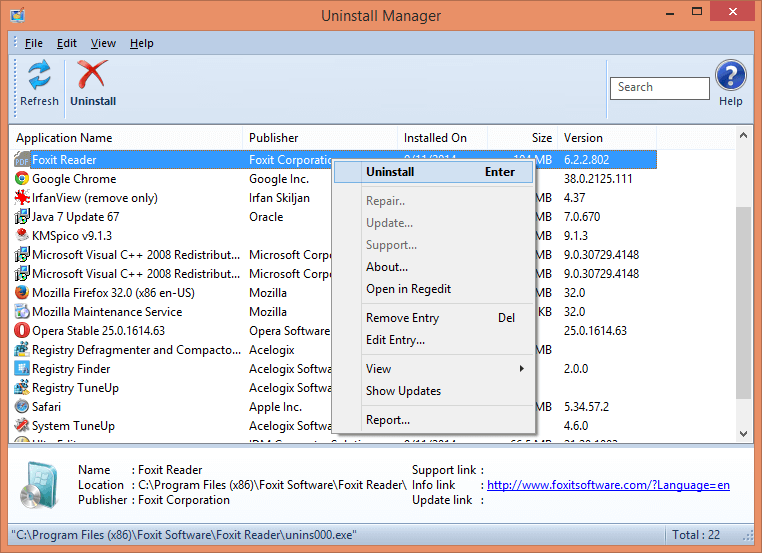
Task: Open the Help menu in menu bar
Action: (141, 43)
